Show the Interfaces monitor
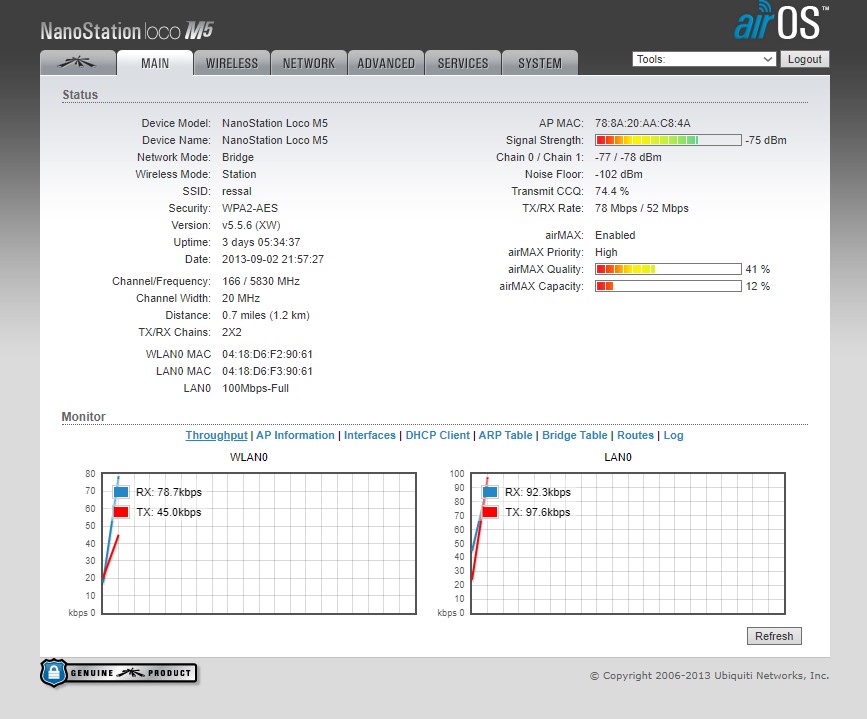 370,435
